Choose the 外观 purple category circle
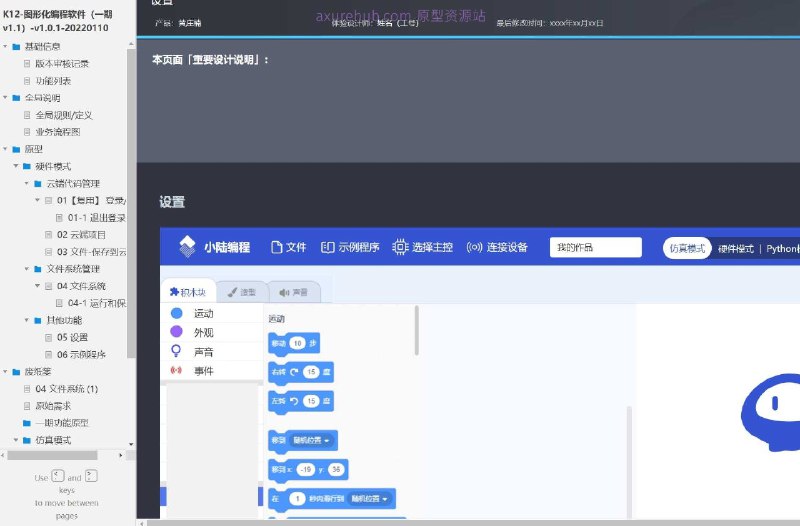 (177, 332)
